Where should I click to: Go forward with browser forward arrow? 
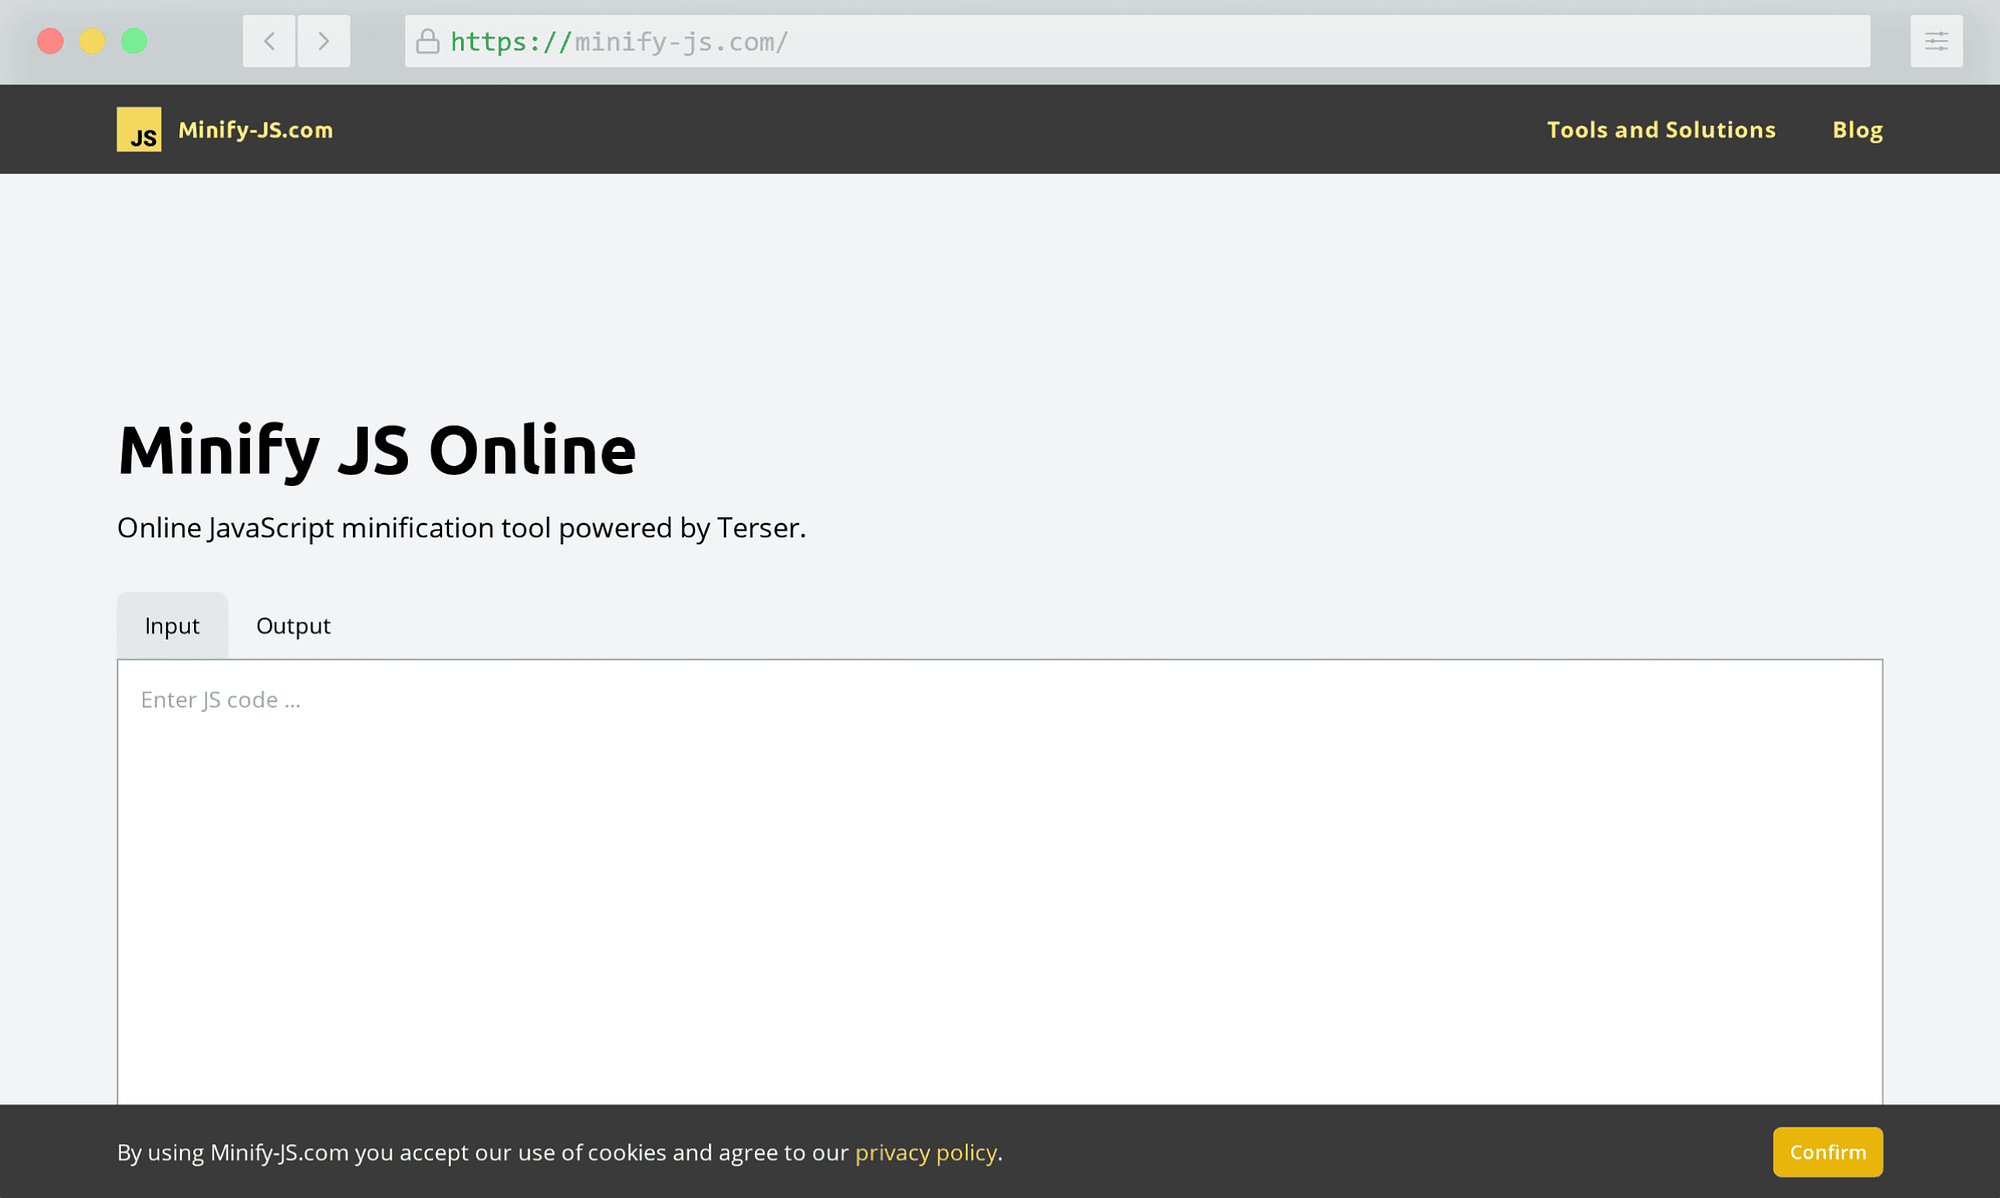pos(324,41)
